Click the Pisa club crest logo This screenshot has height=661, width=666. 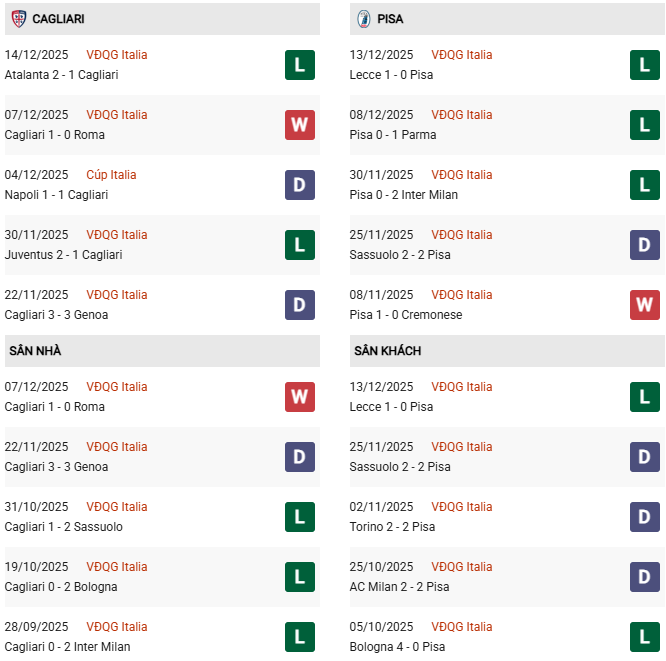[x=364, y=19]
